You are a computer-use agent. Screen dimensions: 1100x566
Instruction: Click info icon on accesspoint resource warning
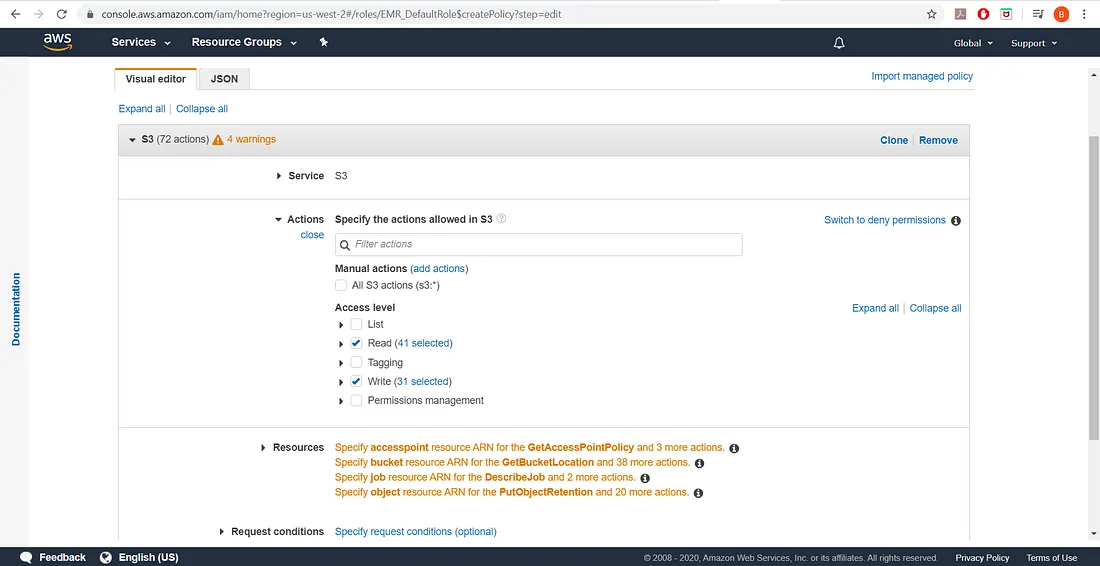(x=734, y=448)
